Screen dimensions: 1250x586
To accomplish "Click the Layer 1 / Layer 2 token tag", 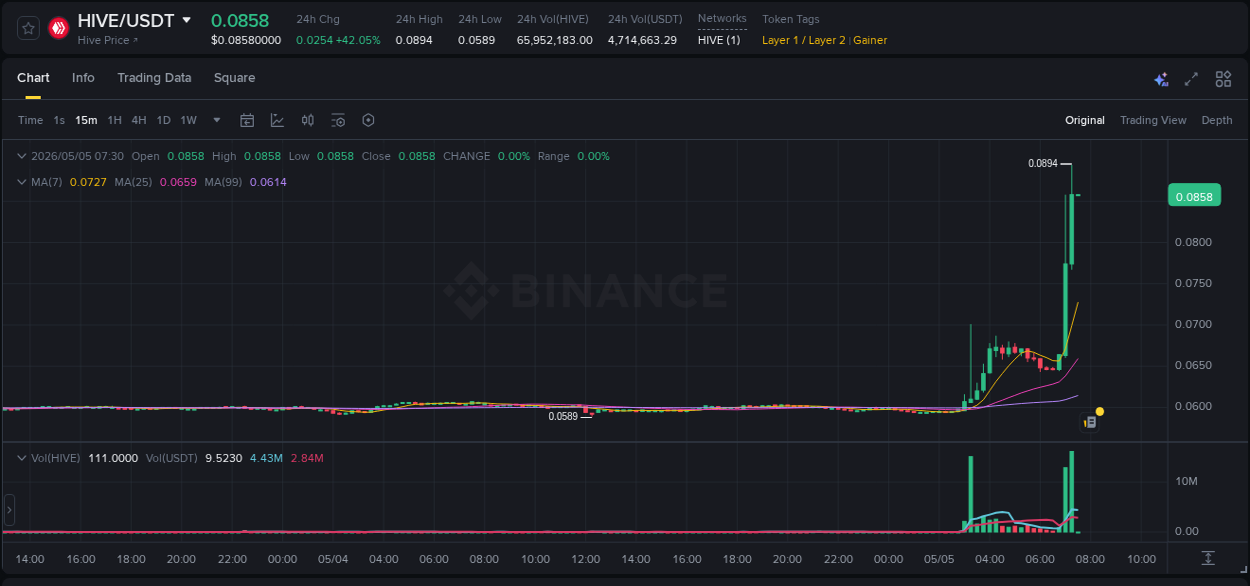I will (x=803, y=40).
